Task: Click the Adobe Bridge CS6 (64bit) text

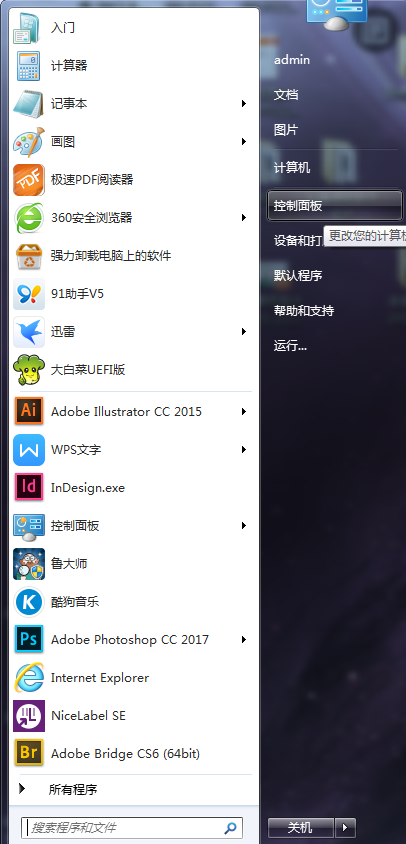Action: pyautogui.click(x=125, y=754)
